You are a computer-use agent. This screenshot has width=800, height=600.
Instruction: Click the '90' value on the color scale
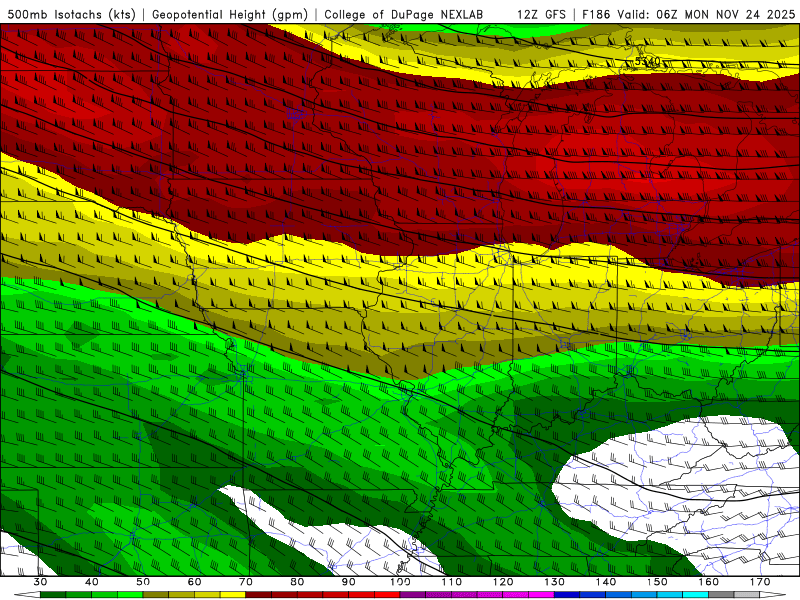[348, 582]
